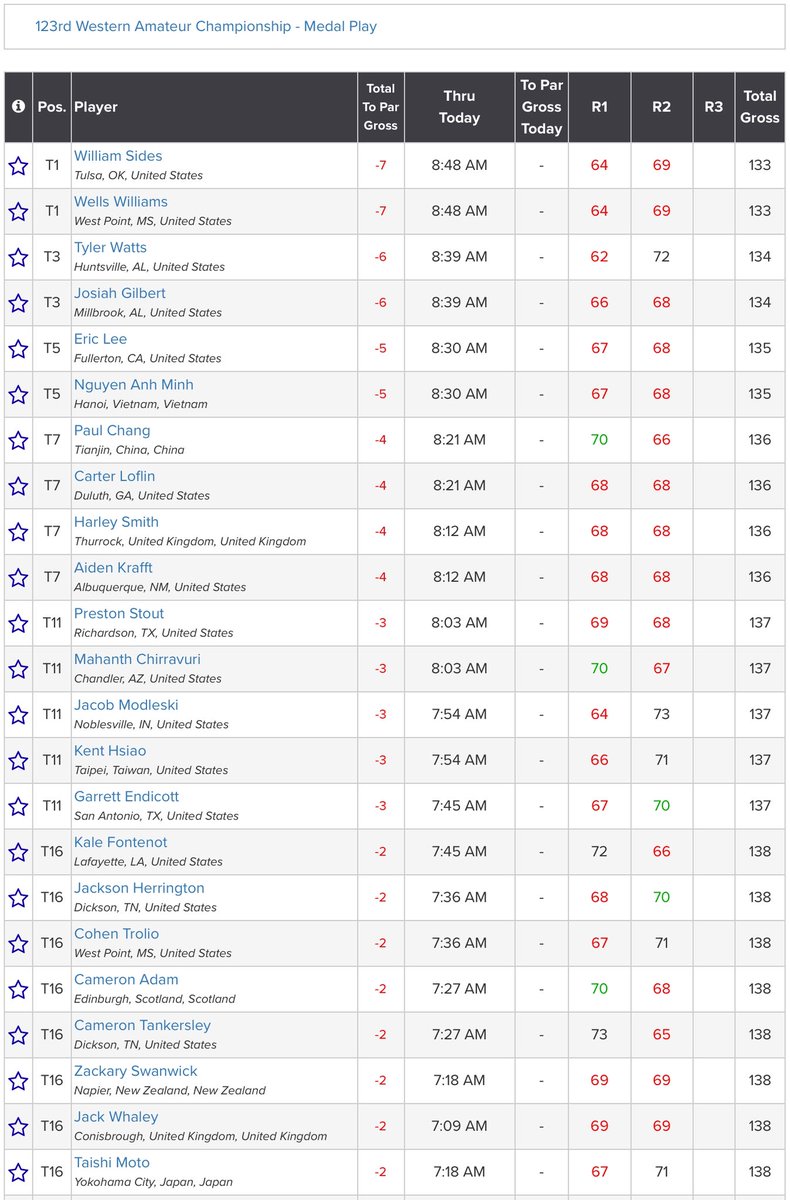Open Tyler Watts player profile
The height and width of the screenshot is (1200, 790).
pos(110,248)
